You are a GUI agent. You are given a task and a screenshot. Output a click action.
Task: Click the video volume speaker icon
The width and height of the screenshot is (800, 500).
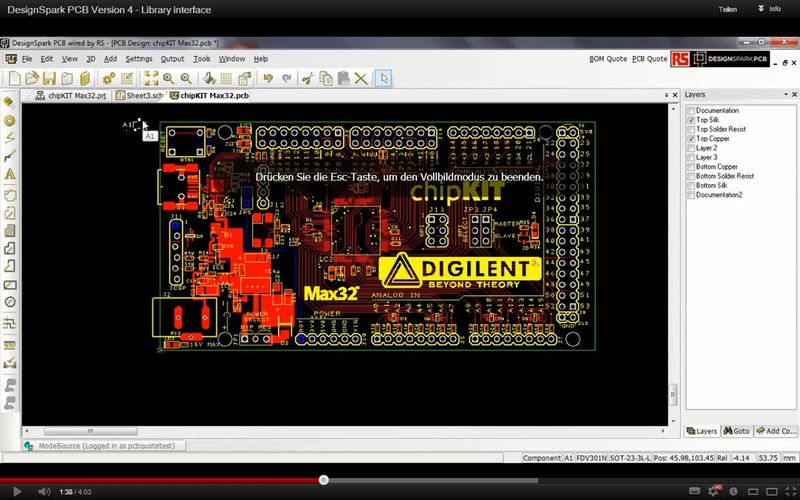point(44,491)
